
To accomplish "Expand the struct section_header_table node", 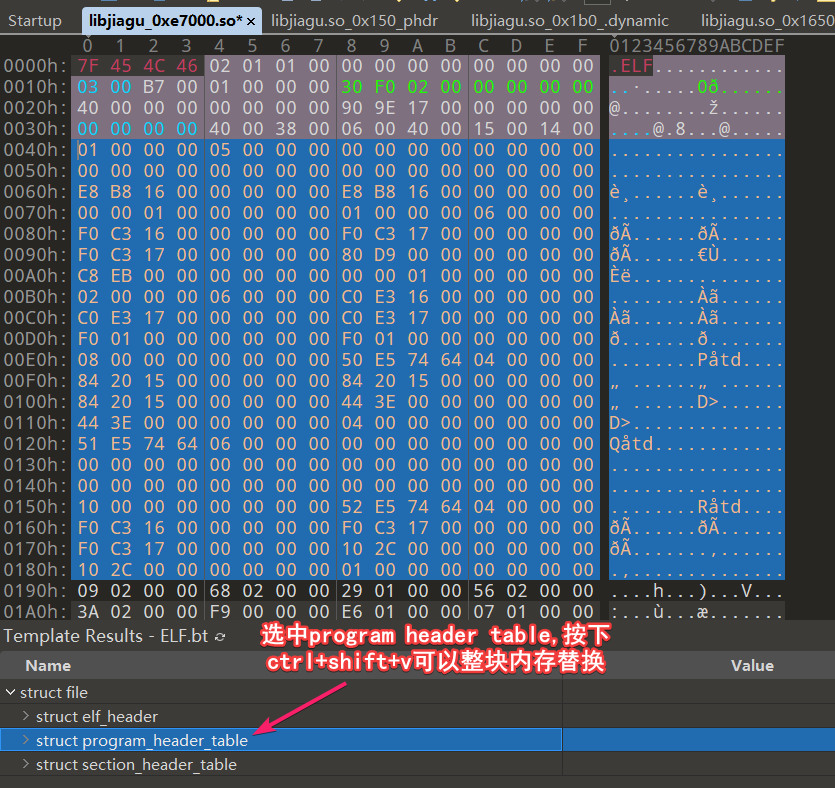I will pyautogui.click(x=26, y=764).
